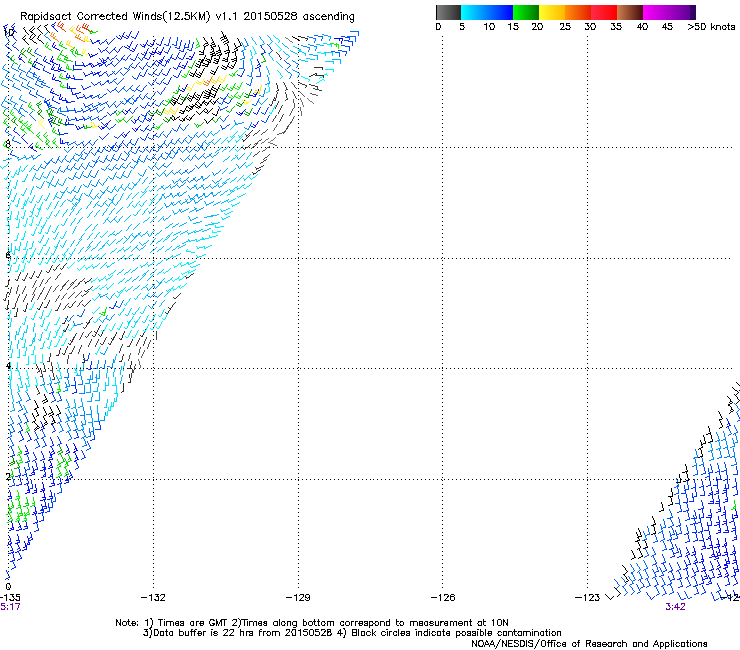Image resolution: width=740 pixels, height=650 pixels.
Task: Click the longitude label '-129'
Action: [298, 598]
